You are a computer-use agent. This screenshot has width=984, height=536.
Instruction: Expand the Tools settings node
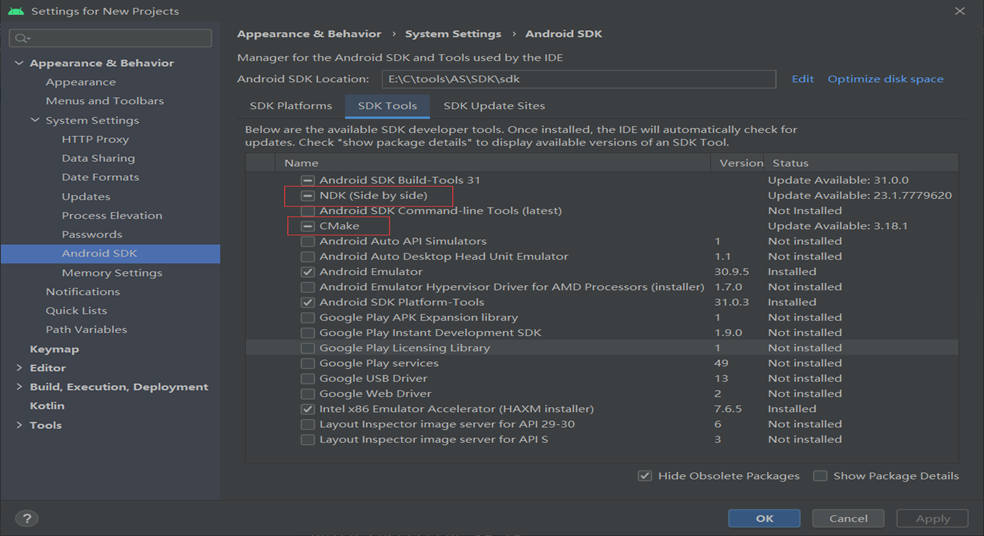19,425
